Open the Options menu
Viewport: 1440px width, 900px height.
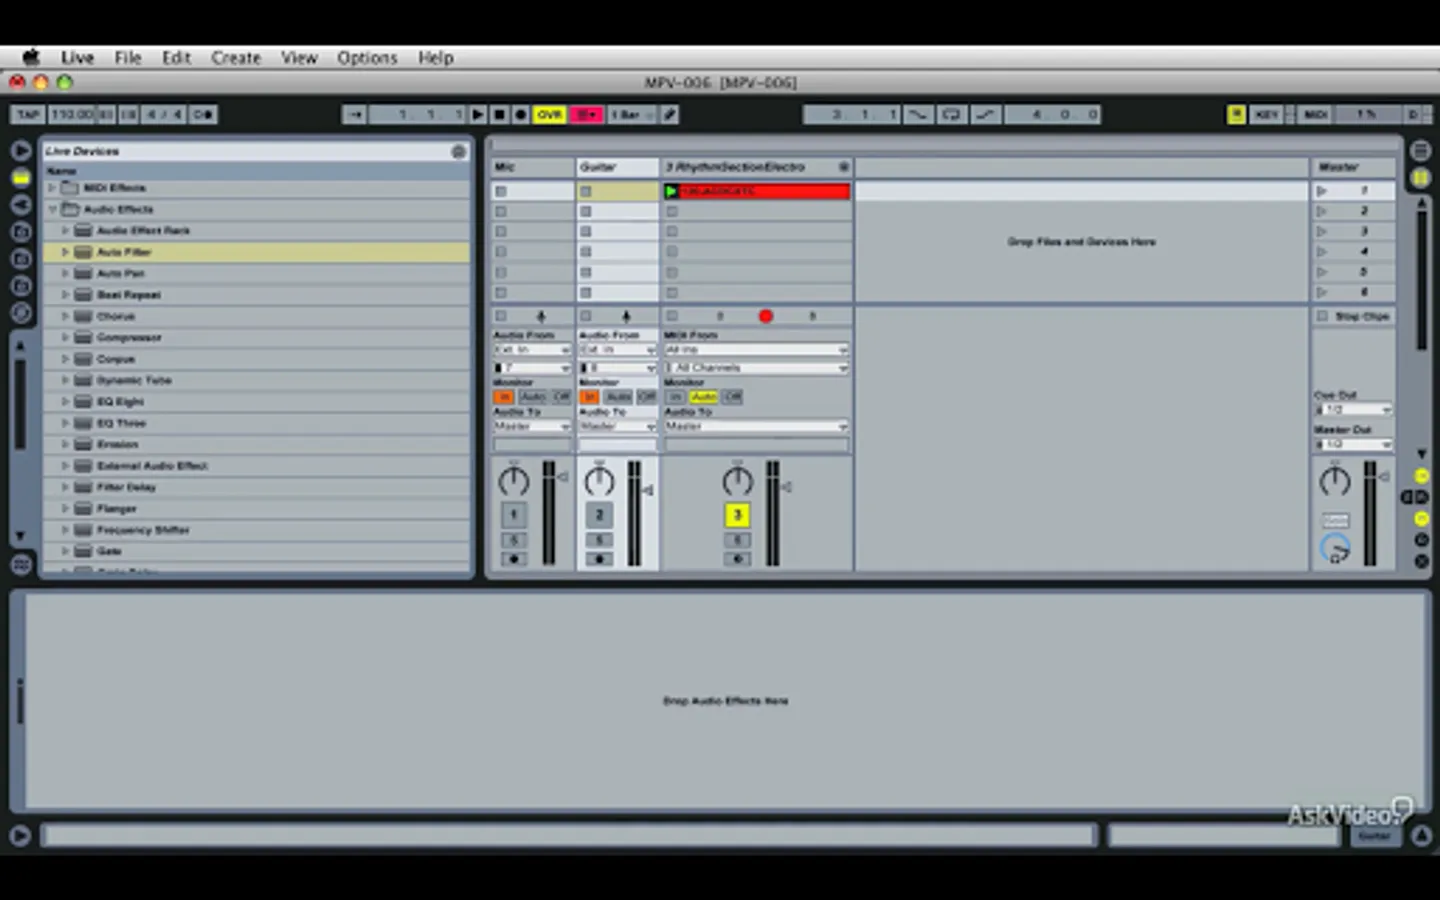coord(367,58)
